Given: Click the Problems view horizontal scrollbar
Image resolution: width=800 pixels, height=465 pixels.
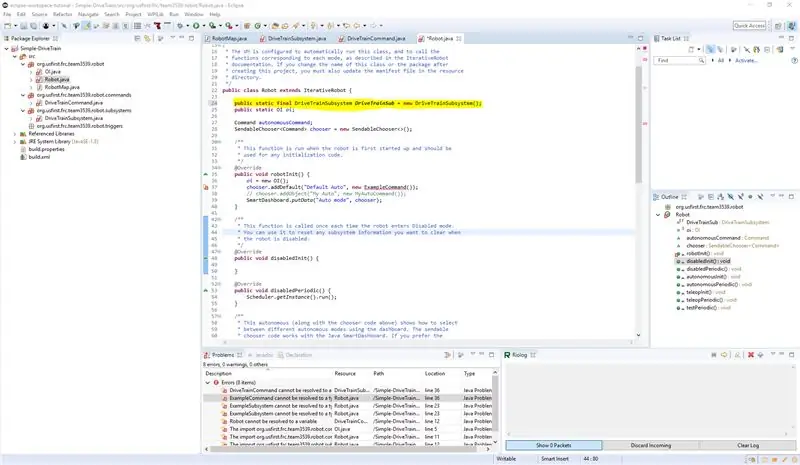Looking at the screenshot, I should (x=344, y=449).
